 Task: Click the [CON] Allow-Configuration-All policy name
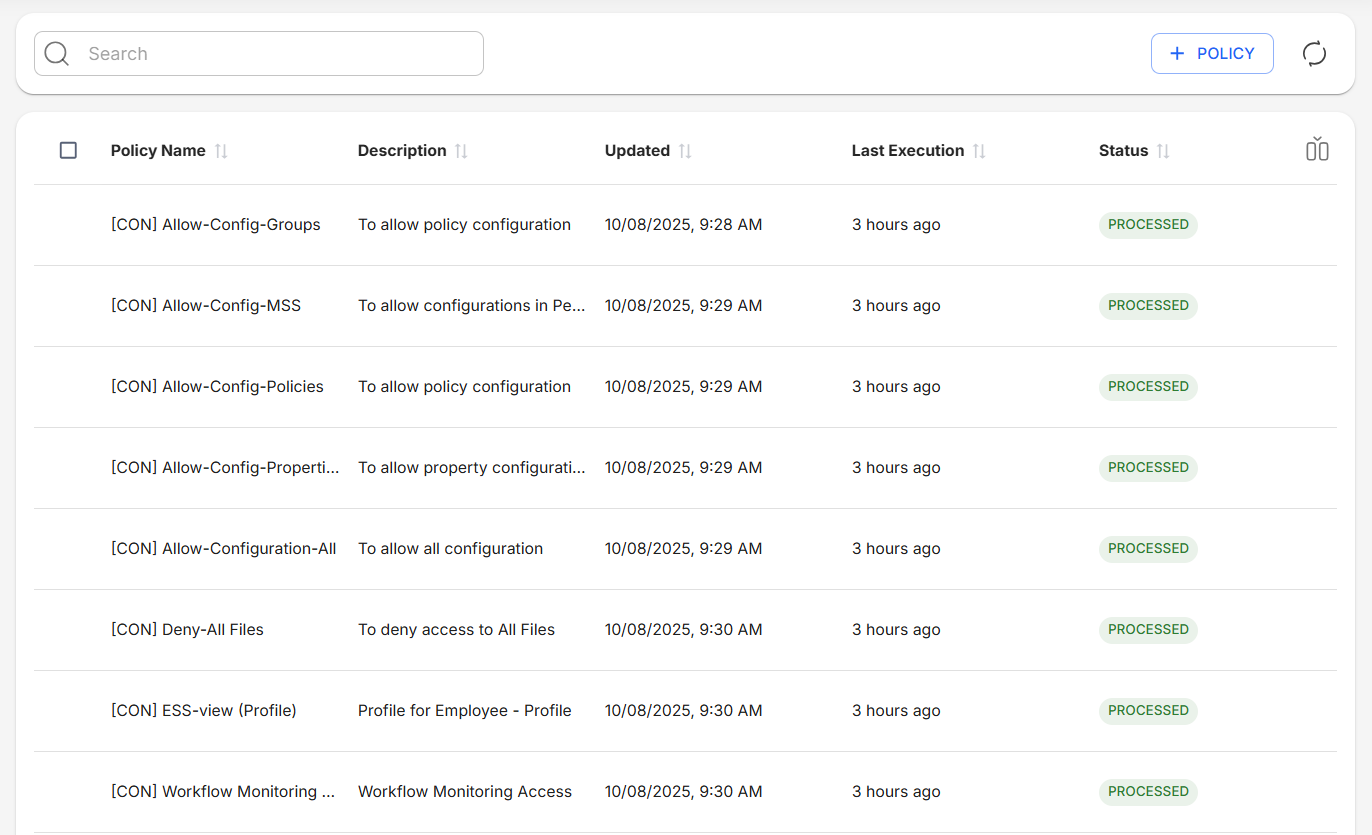tap(223, 549)
